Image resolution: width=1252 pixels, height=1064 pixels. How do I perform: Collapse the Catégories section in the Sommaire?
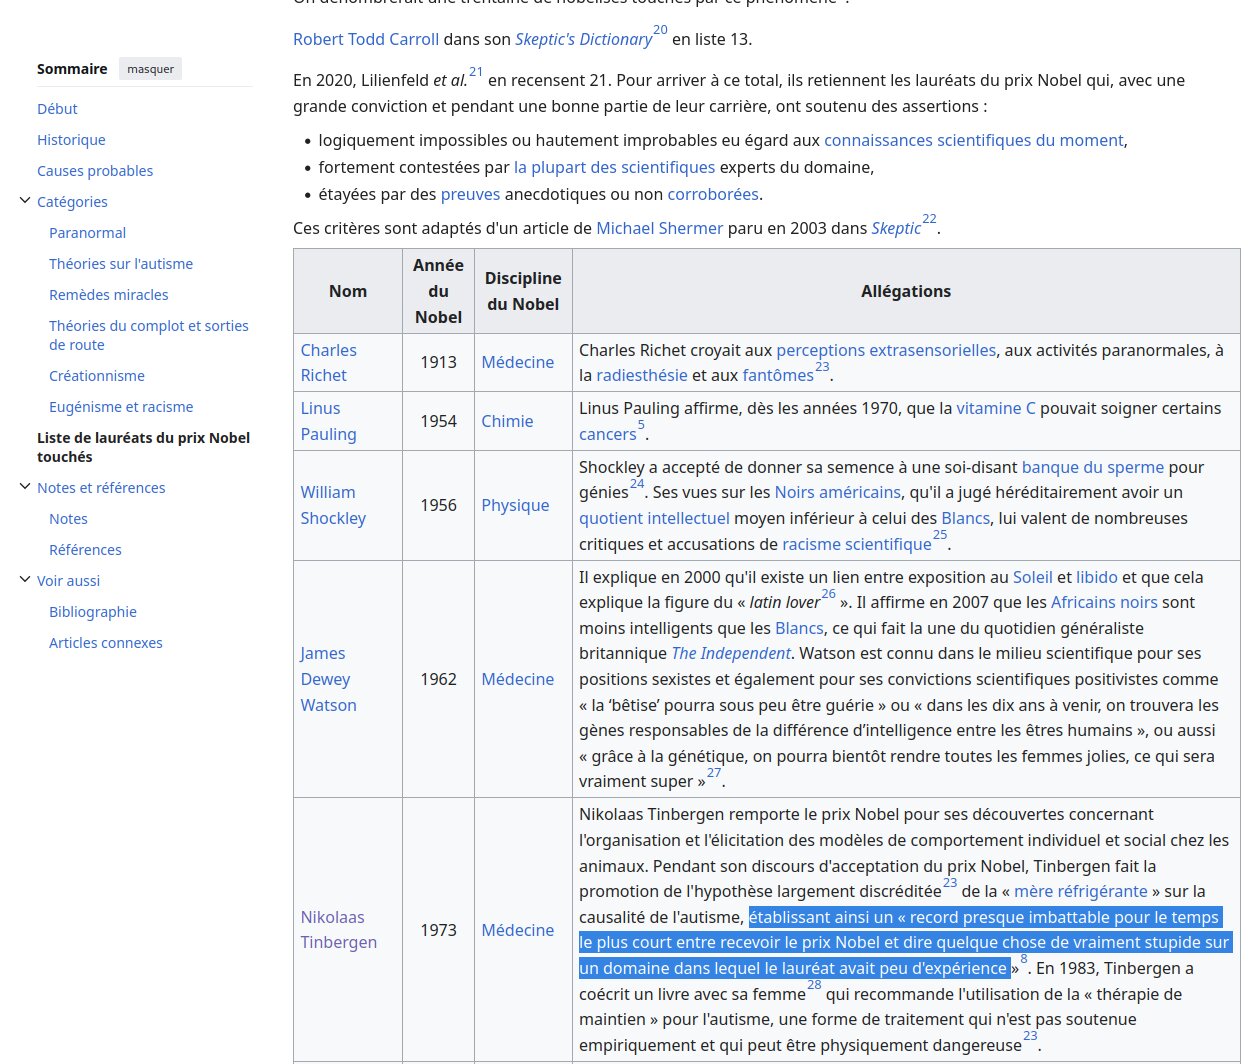tap(25, 201)
